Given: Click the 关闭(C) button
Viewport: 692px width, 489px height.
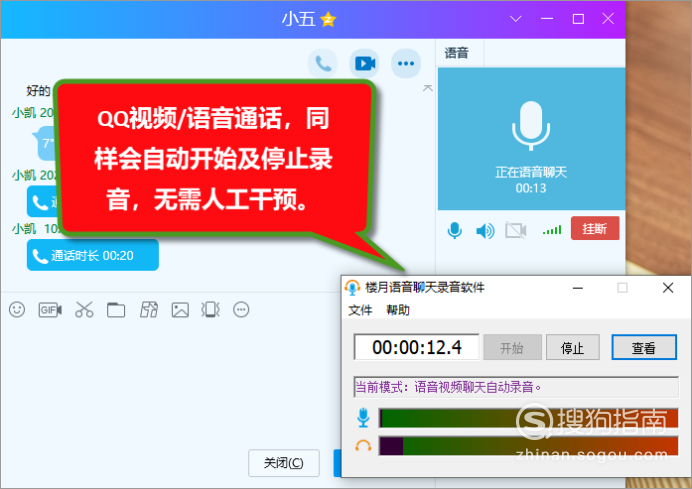Looking at the screenshot, I should pos(284,463).
